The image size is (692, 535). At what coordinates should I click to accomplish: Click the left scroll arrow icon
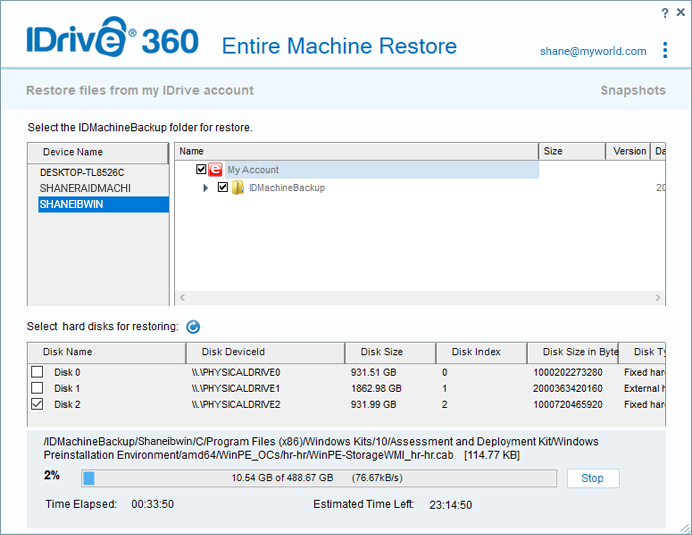tap(182, 298)
